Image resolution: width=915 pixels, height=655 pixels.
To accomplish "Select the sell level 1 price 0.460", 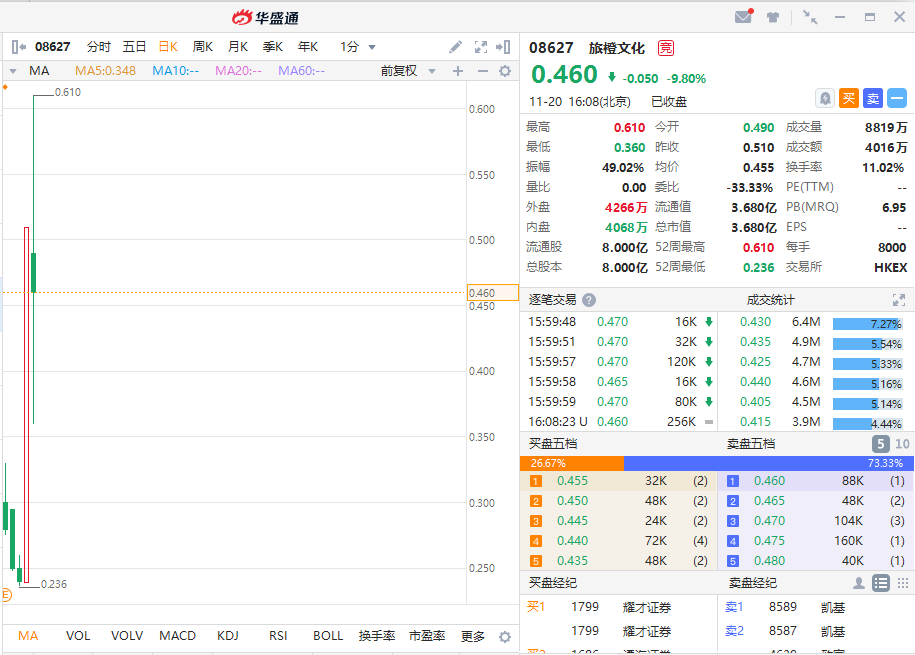I will tap(769, 481).
